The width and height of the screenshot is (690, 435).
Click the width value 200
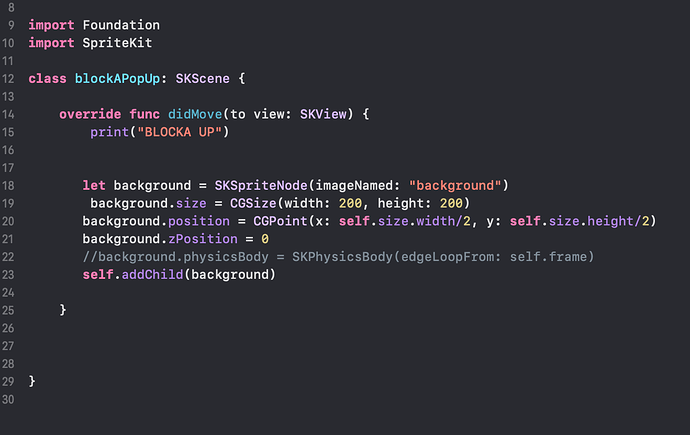tap(350, 203)
